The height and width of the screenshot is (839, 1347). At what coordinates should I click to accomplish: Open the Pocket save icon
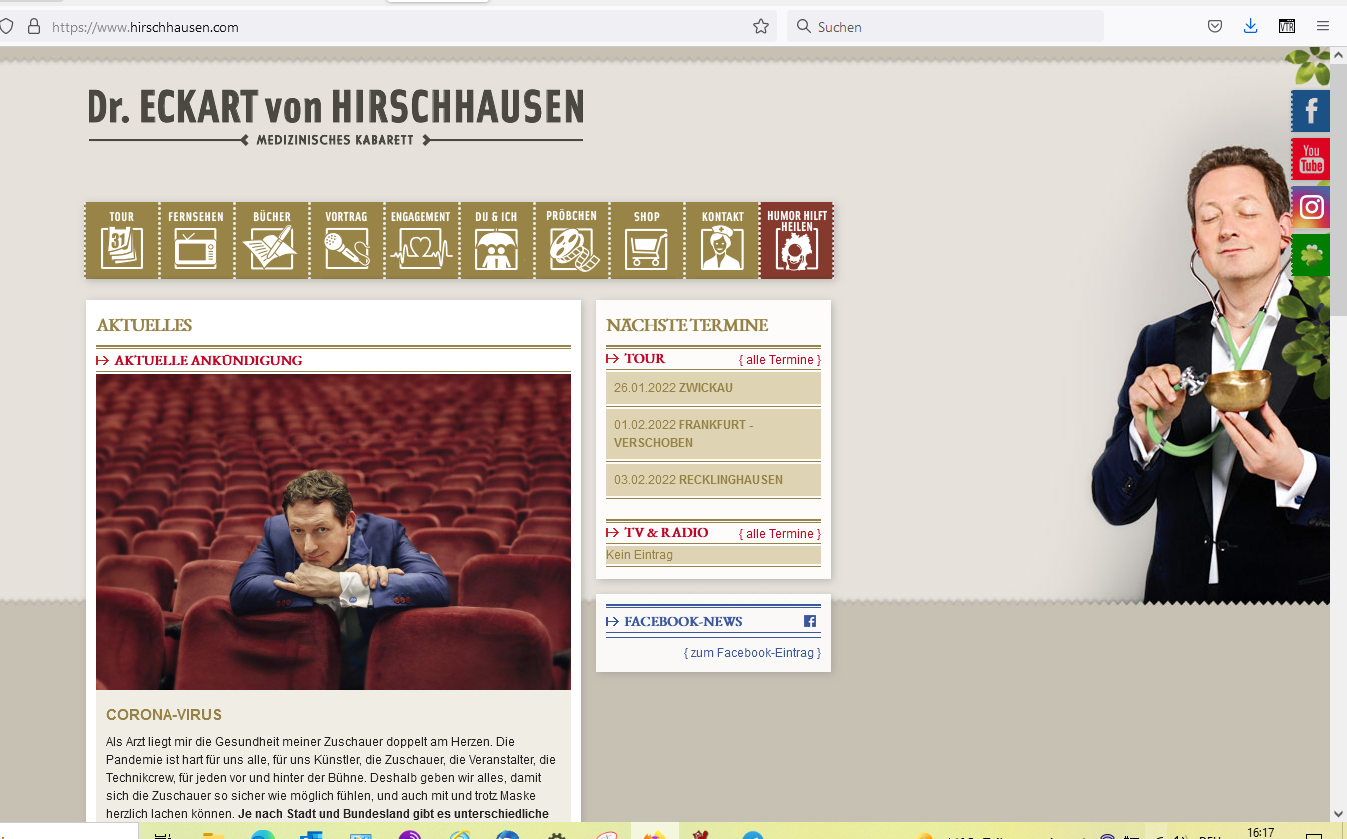click(1215, 27)
